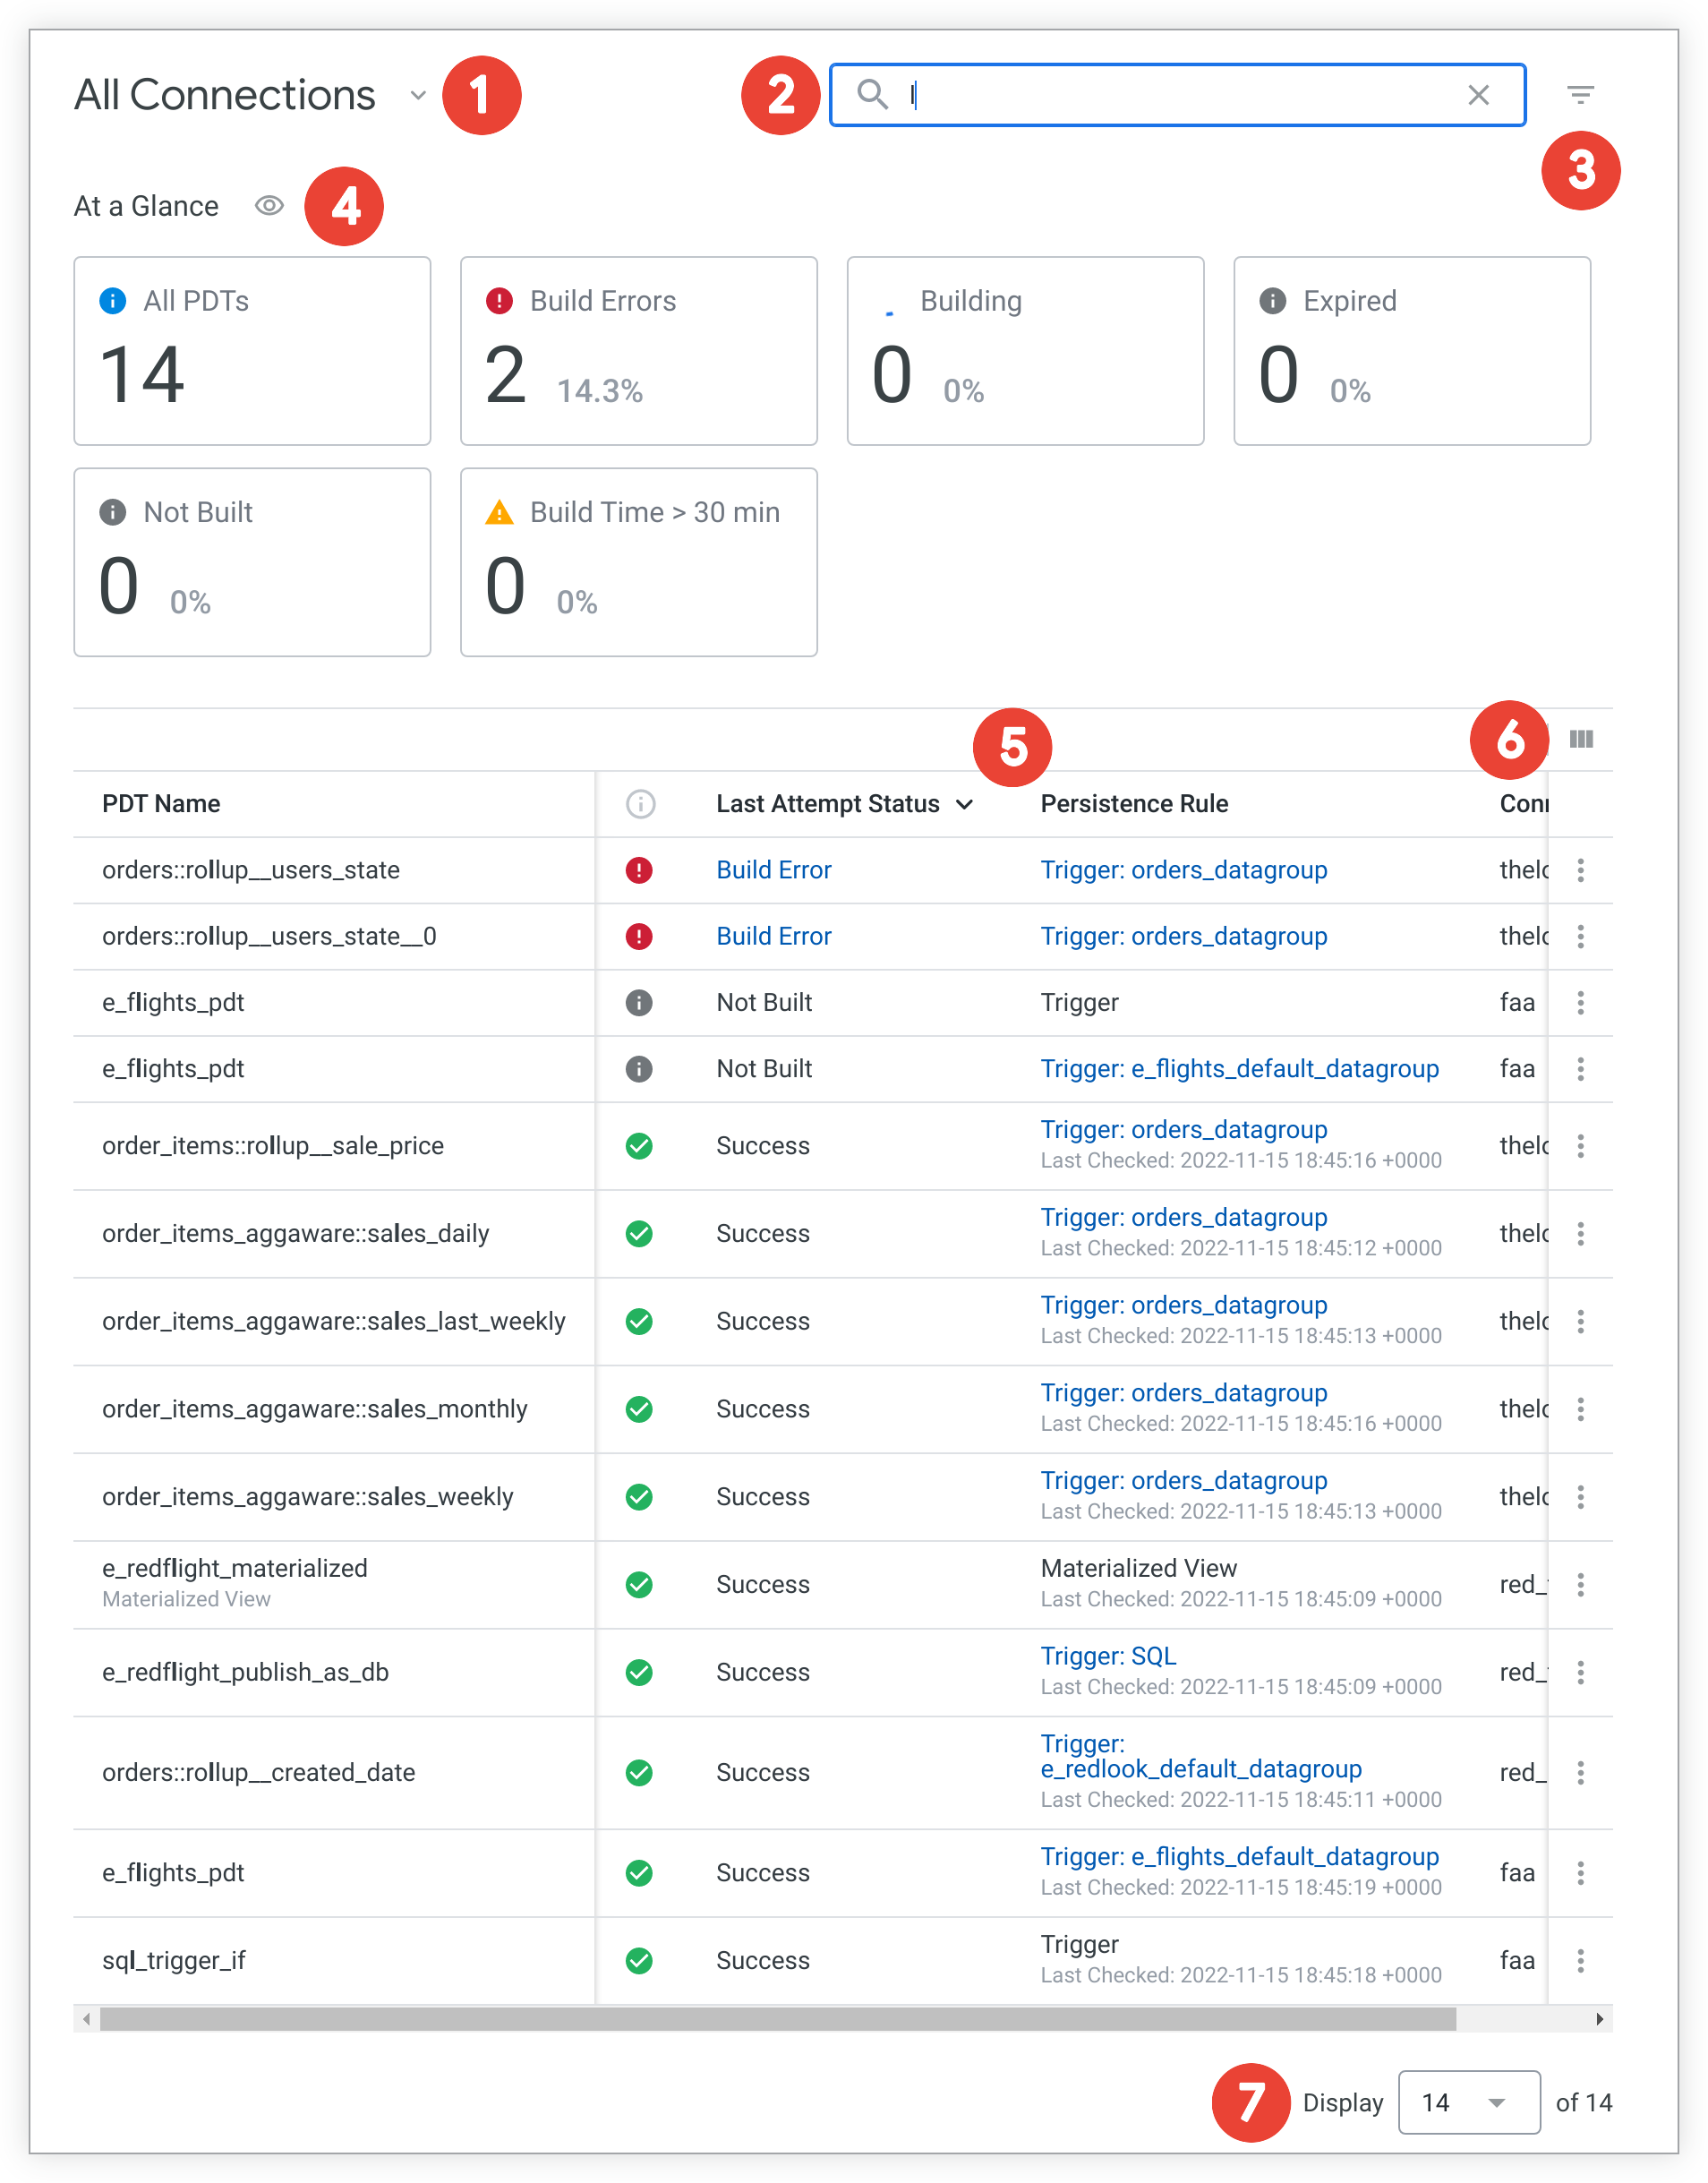
Task: Select the Build Errors summary card
Action: 638,351
